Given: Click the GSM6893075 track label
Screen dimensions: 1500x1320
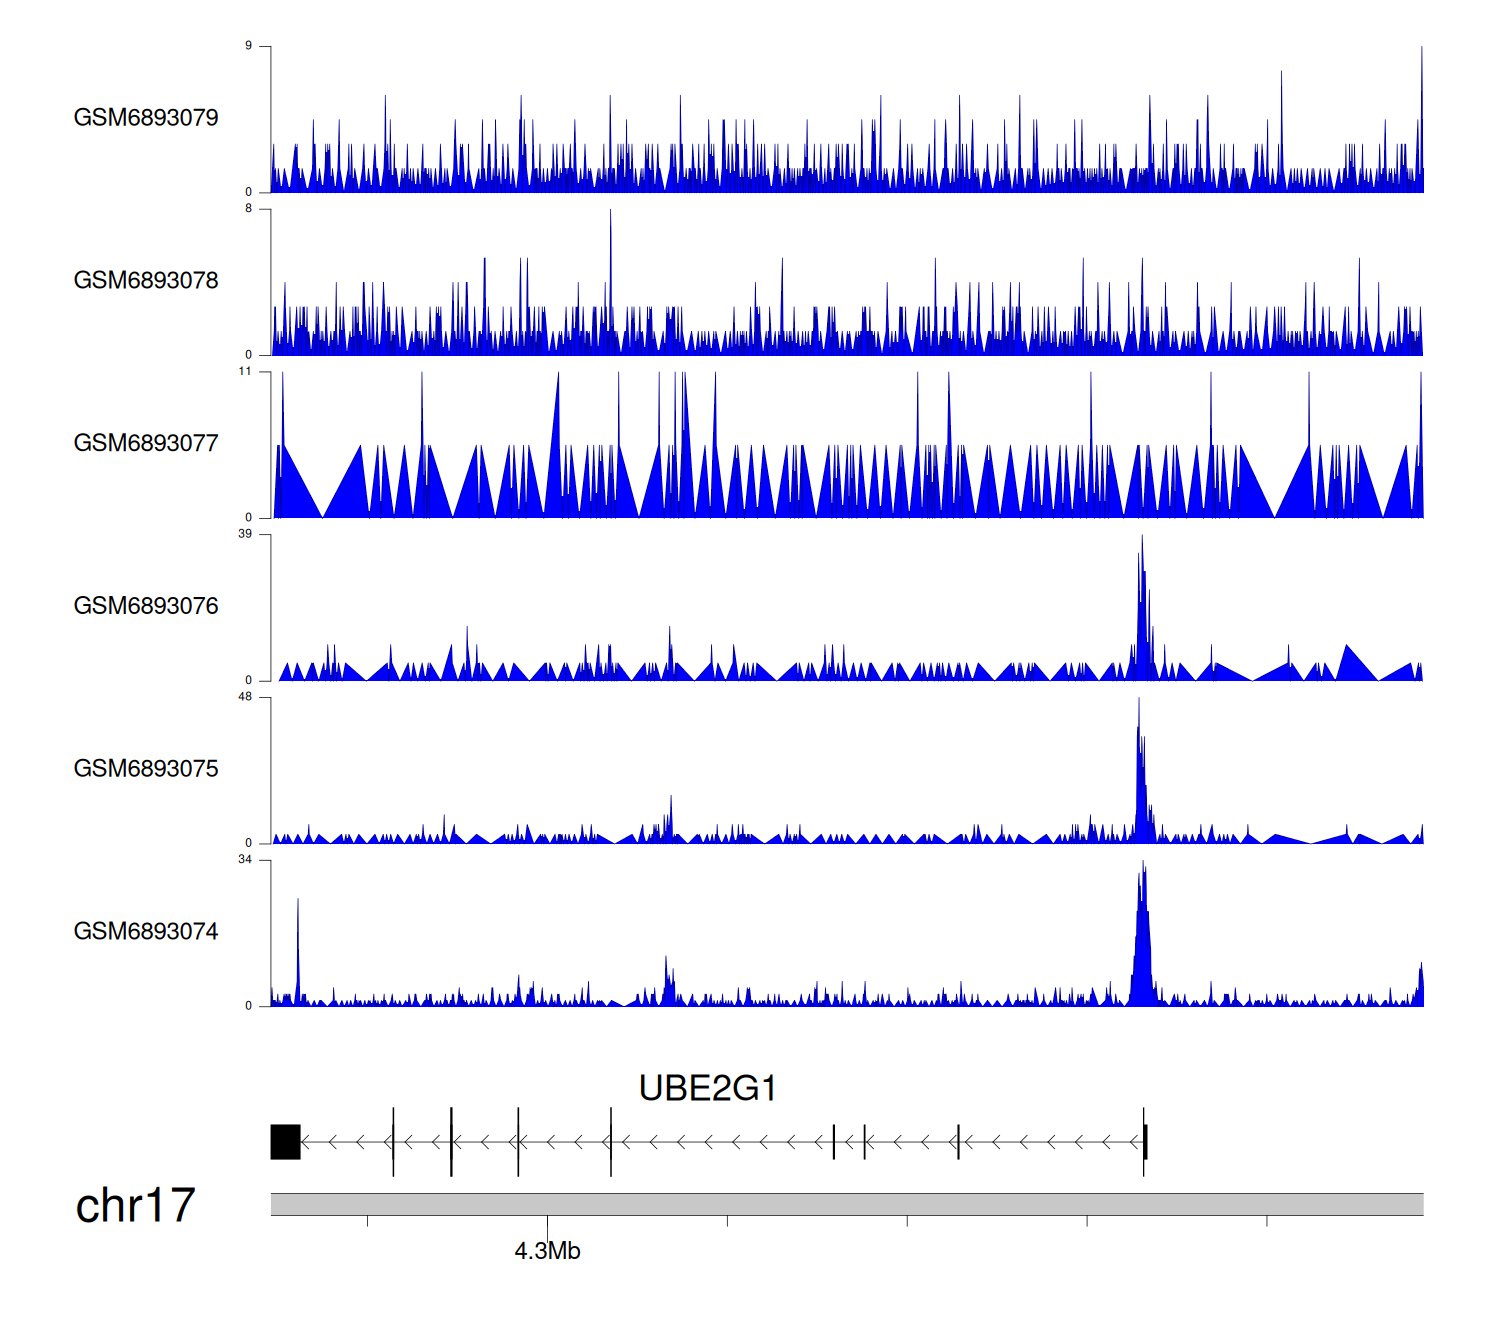Looking at the screenshot, I should pyautogui.click(x=146, y=769).
